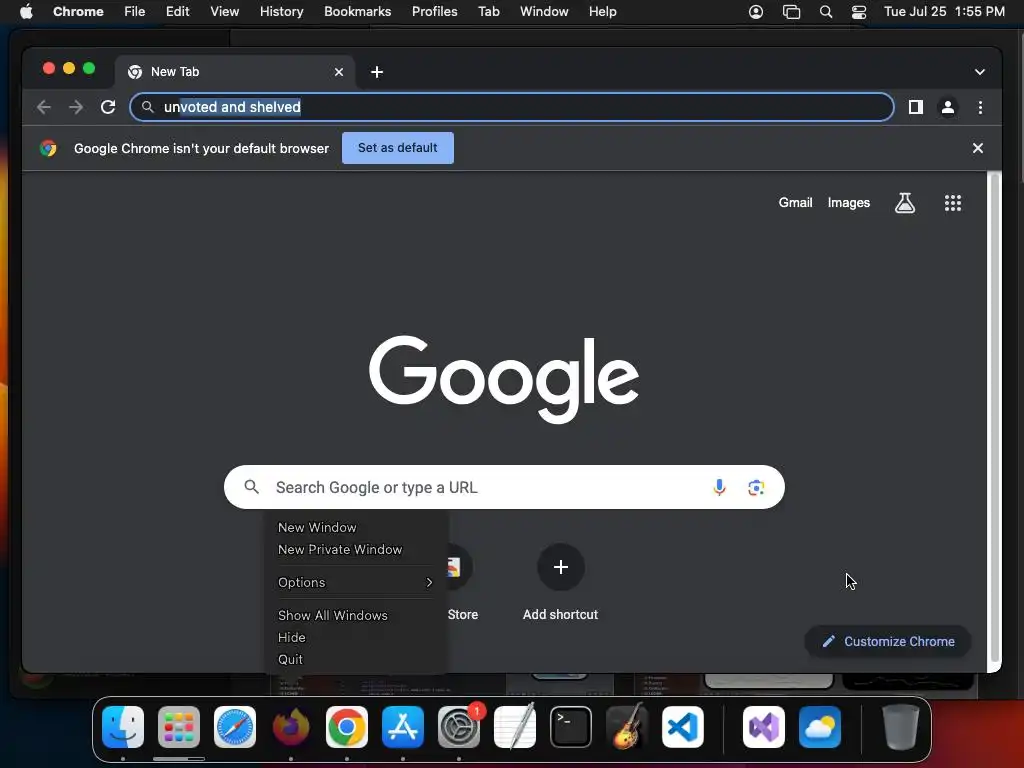Focus the Search Google or type a URL box
This screenshot has height=768, width=1024.
504,487
